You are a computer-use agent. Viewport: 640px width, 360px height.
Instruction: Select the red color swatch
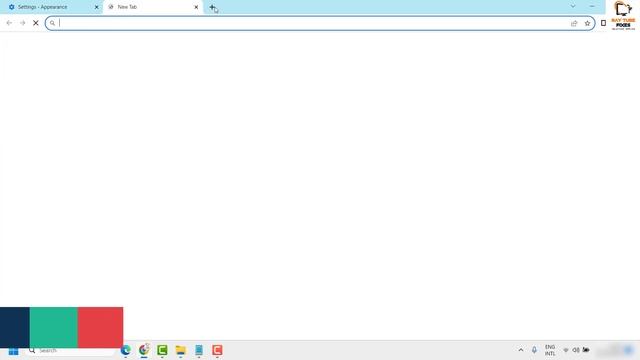click(100, 327)
